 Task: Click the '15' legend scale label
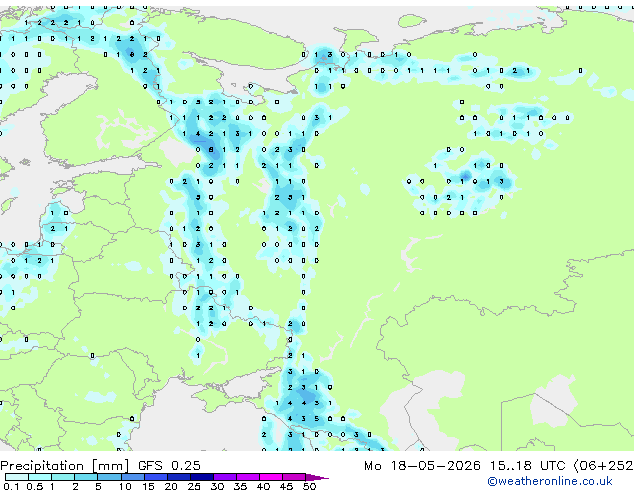[x=148, y=486]
